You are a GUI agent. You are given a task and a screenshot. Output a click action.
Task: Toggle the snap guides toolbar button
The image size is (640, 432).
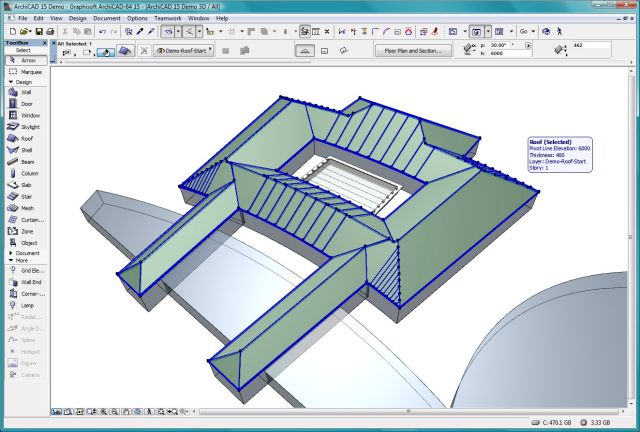pyautogui.click(x=189, y=31)
